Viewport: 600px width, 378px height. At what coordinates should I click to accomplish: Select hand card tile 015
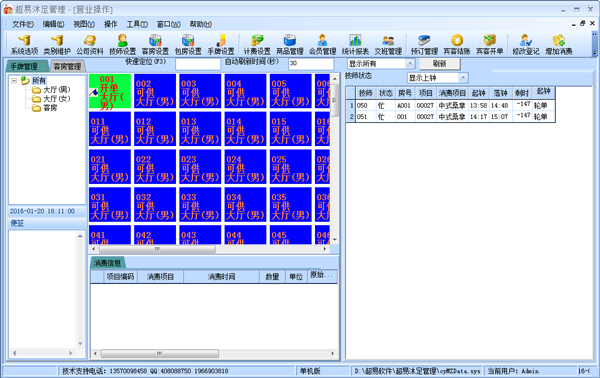tap(290, 129)
